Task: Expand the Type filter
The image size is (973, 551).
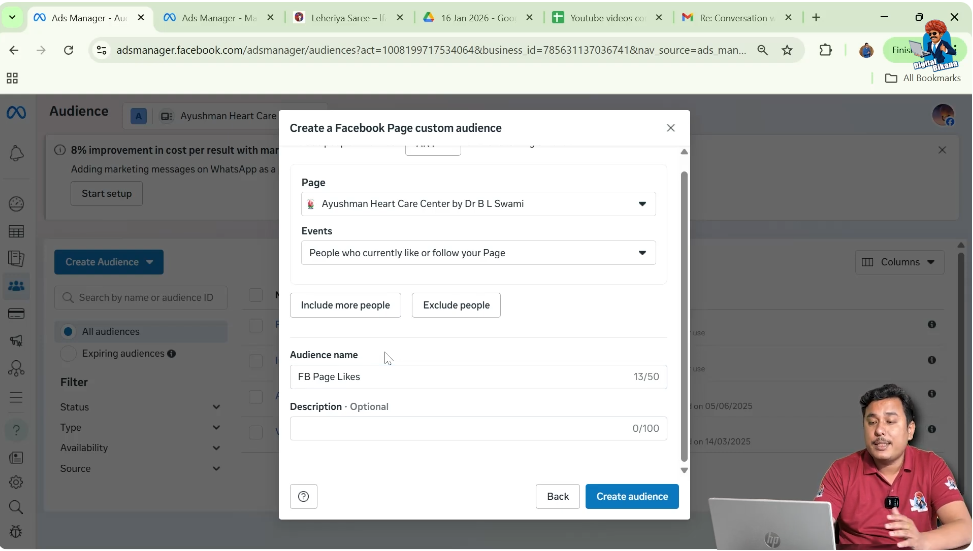Action: point(140,428)
